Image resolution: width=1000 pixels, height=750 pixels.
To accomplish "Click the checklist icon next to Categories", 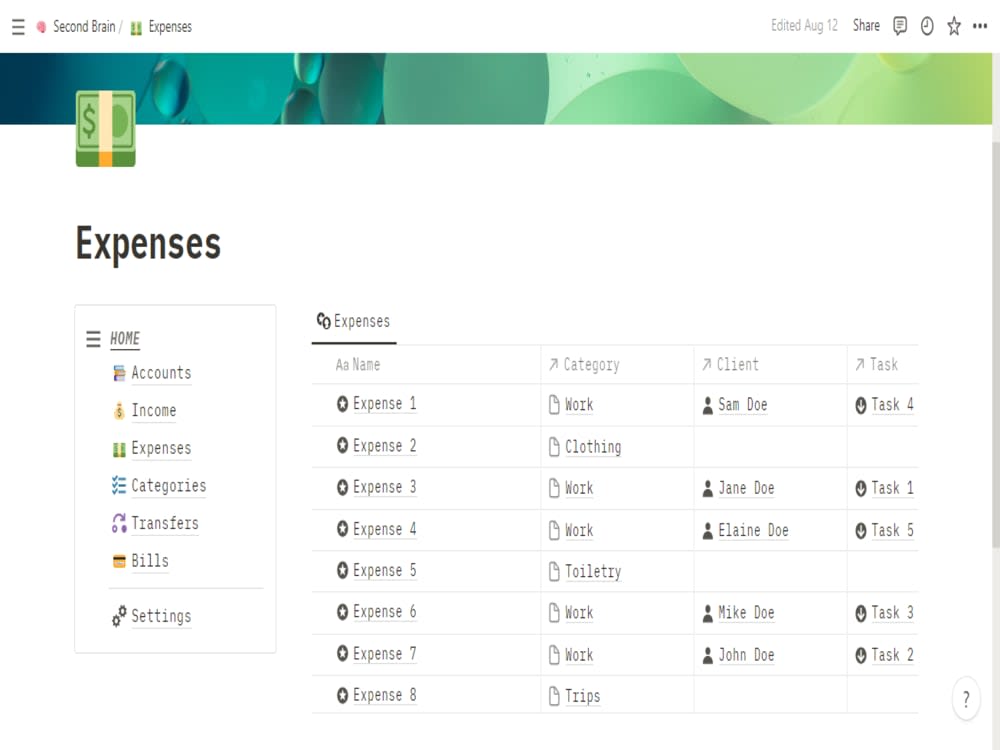I will point(119,485).
